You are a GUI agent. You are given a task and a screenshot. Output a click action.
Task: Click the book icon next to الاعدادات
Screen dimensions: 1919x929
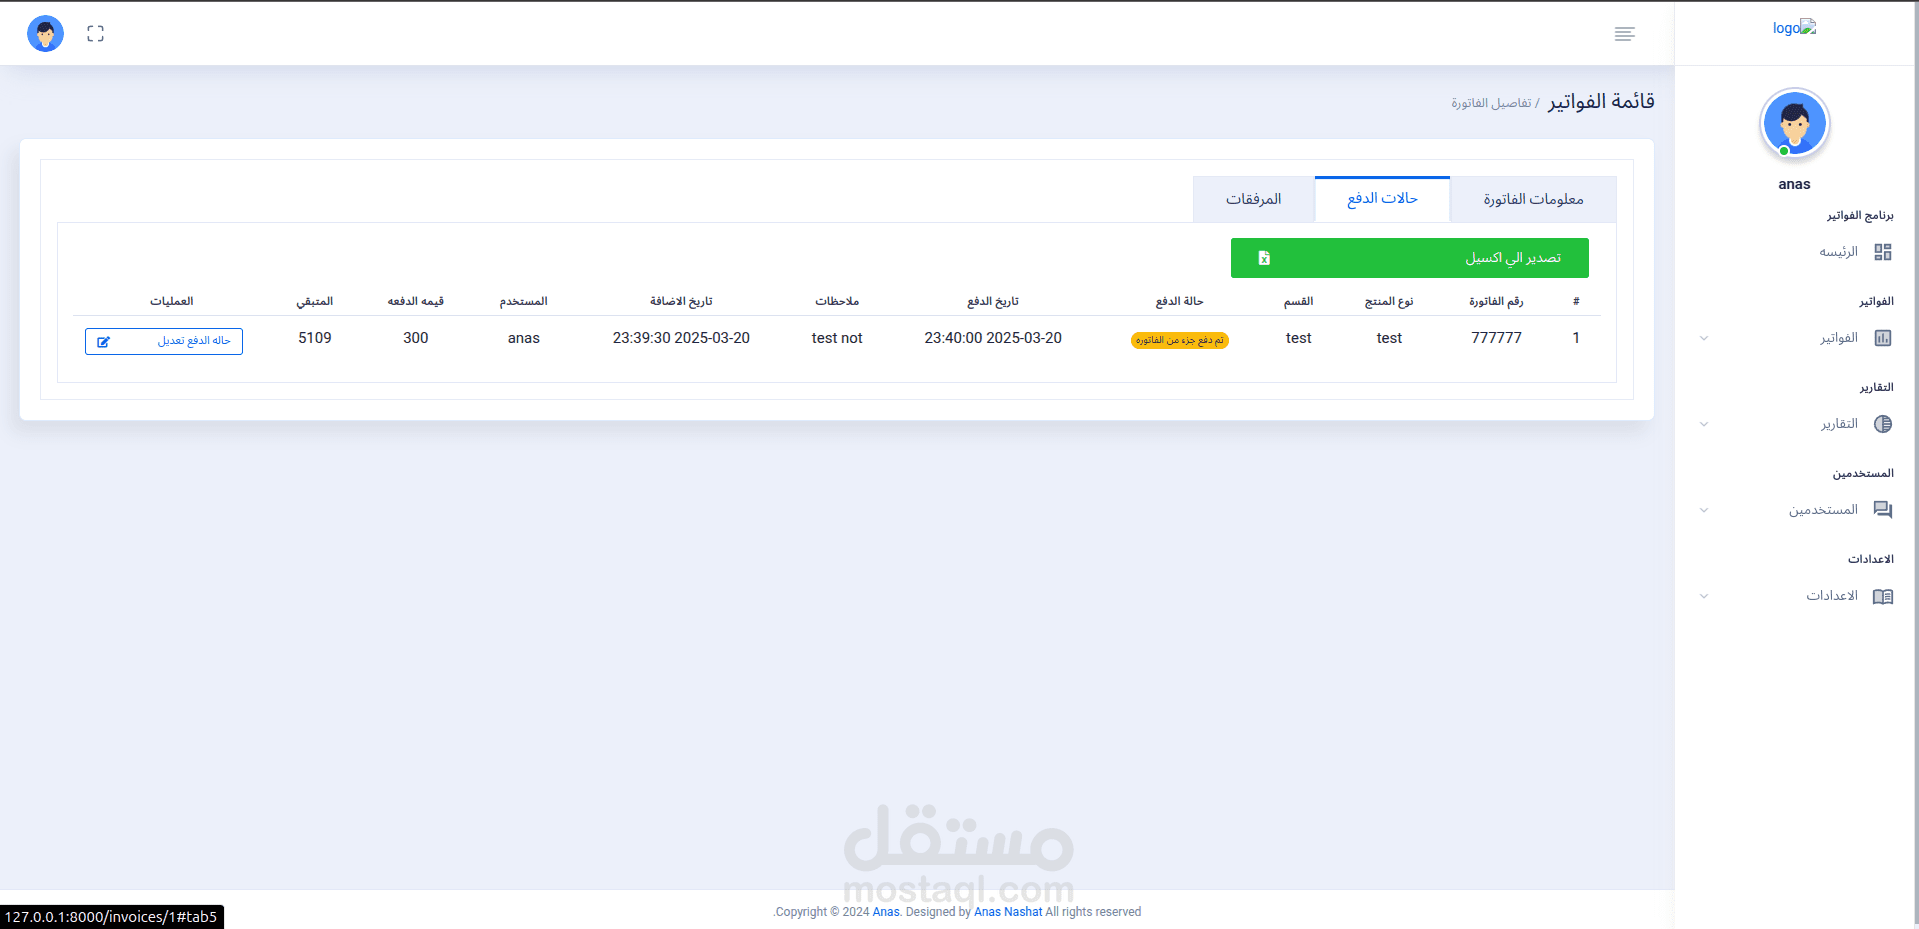(x=1883, y=596)
